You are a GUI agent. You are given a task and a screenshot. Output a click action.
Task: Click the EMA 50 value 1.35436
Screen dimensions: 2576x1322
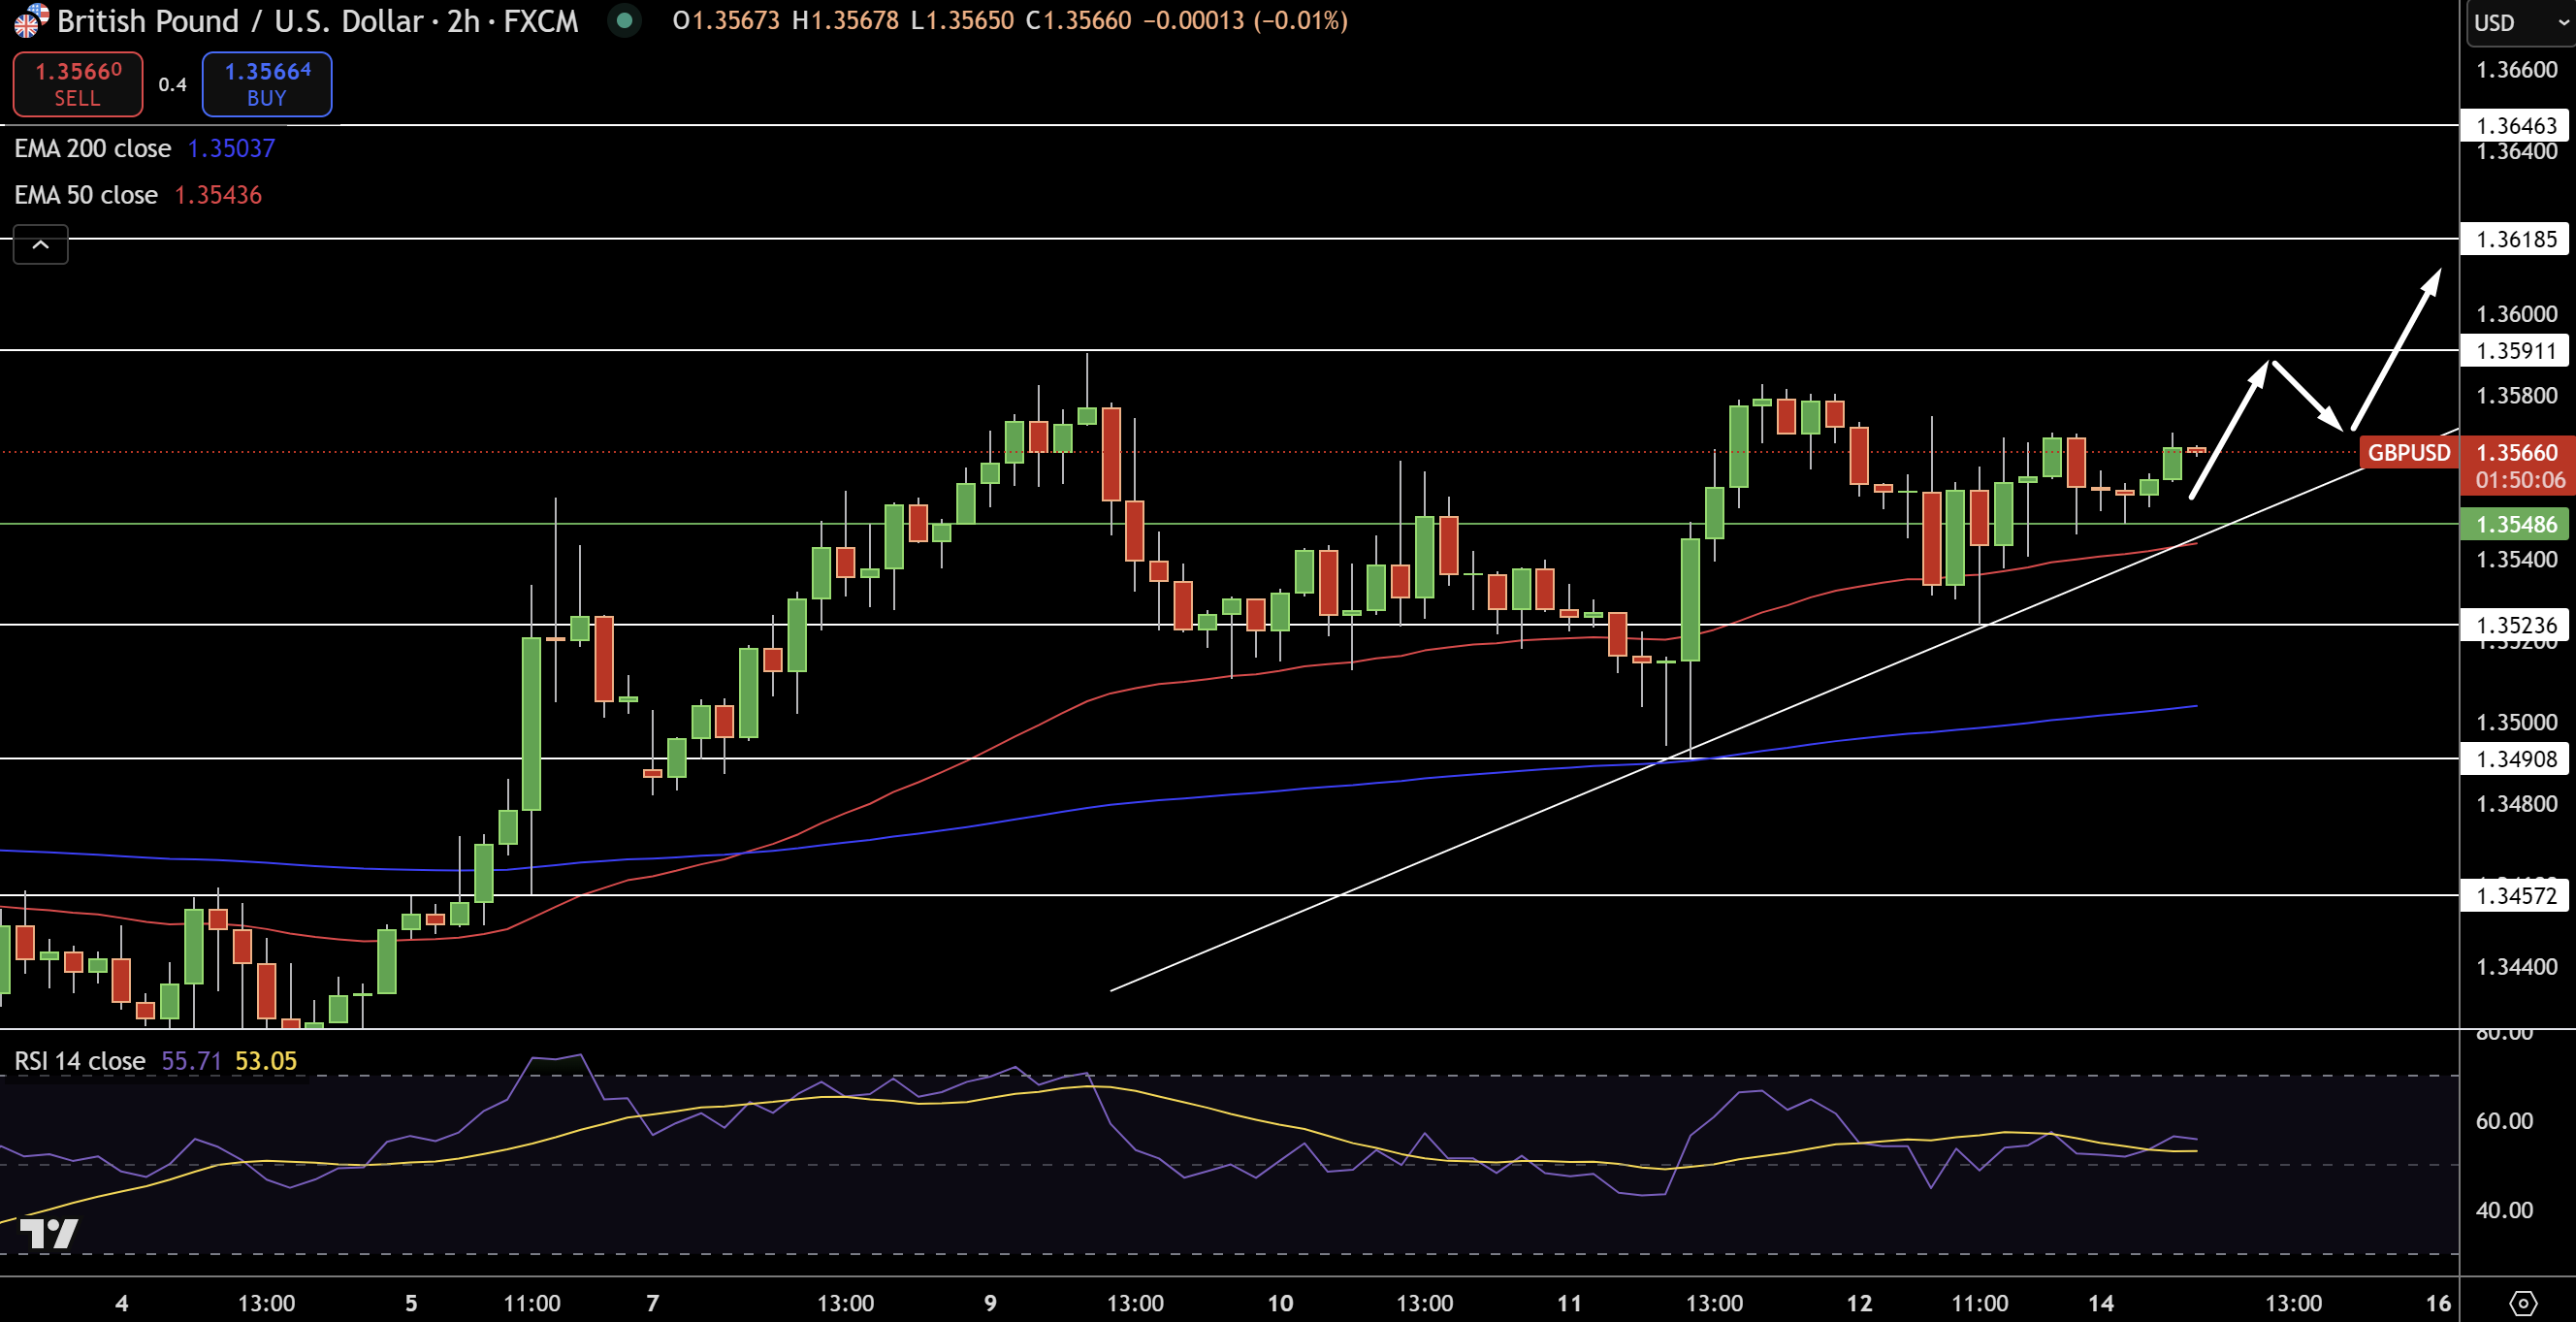[x=218, y=195]
